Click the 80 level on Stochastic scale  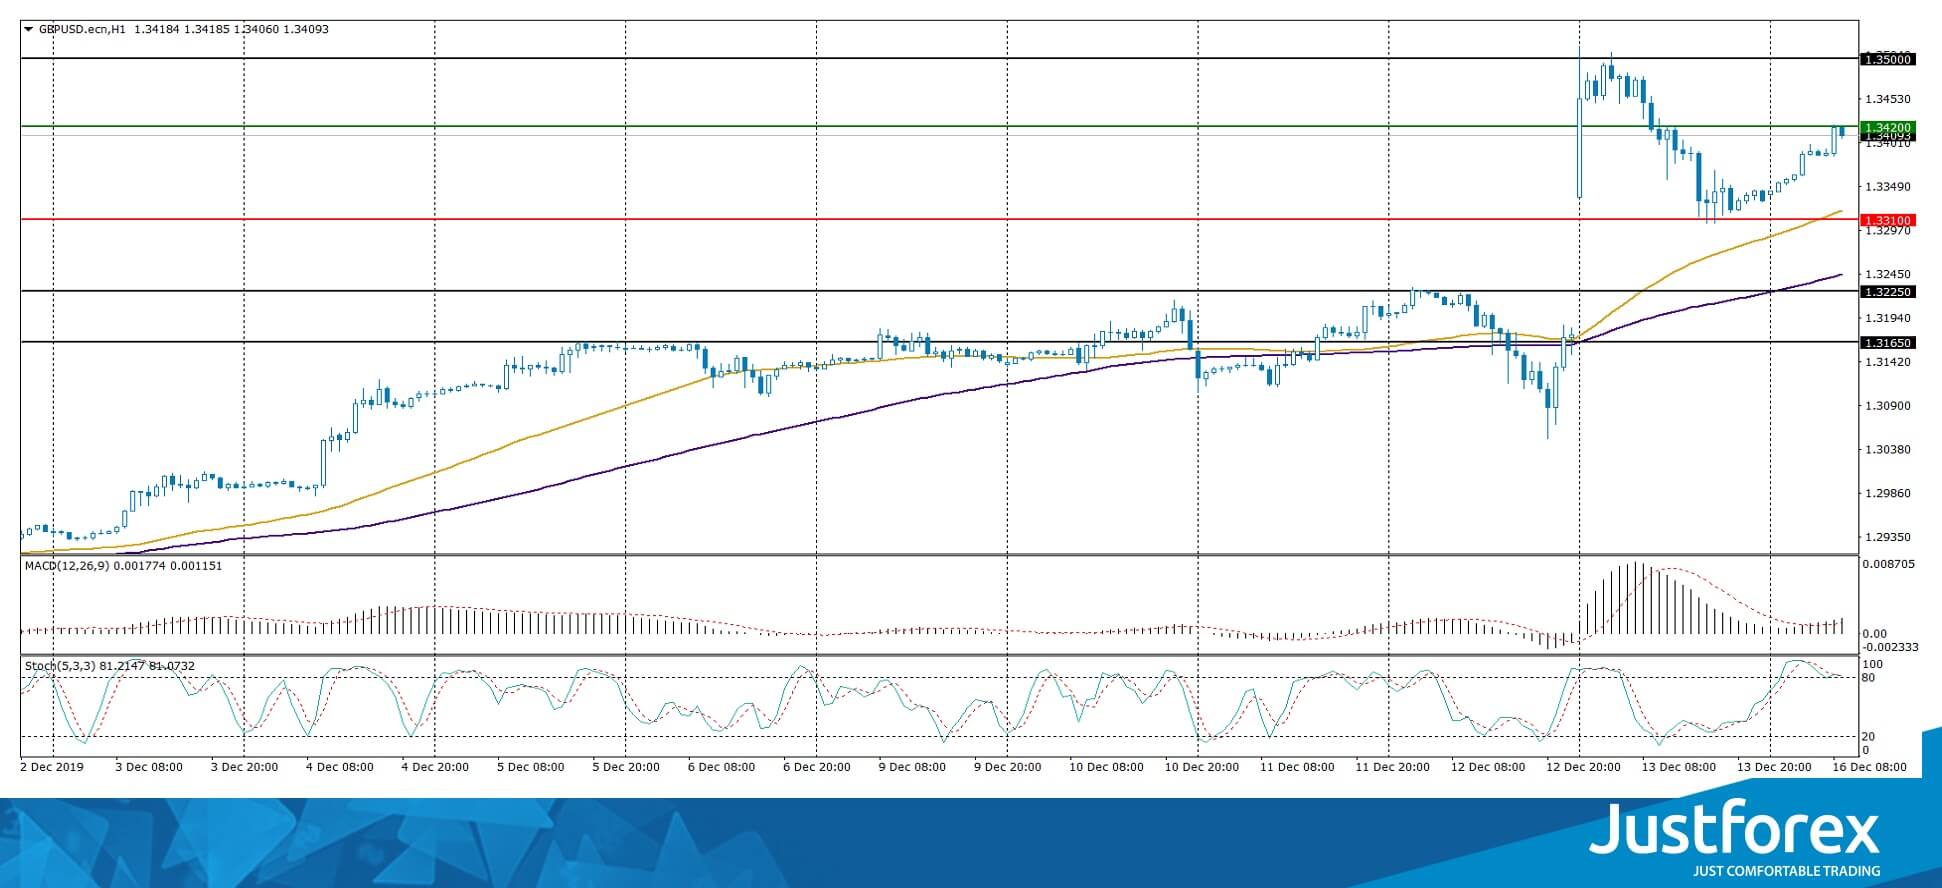pyautogui.click(x=1869, y=678)
